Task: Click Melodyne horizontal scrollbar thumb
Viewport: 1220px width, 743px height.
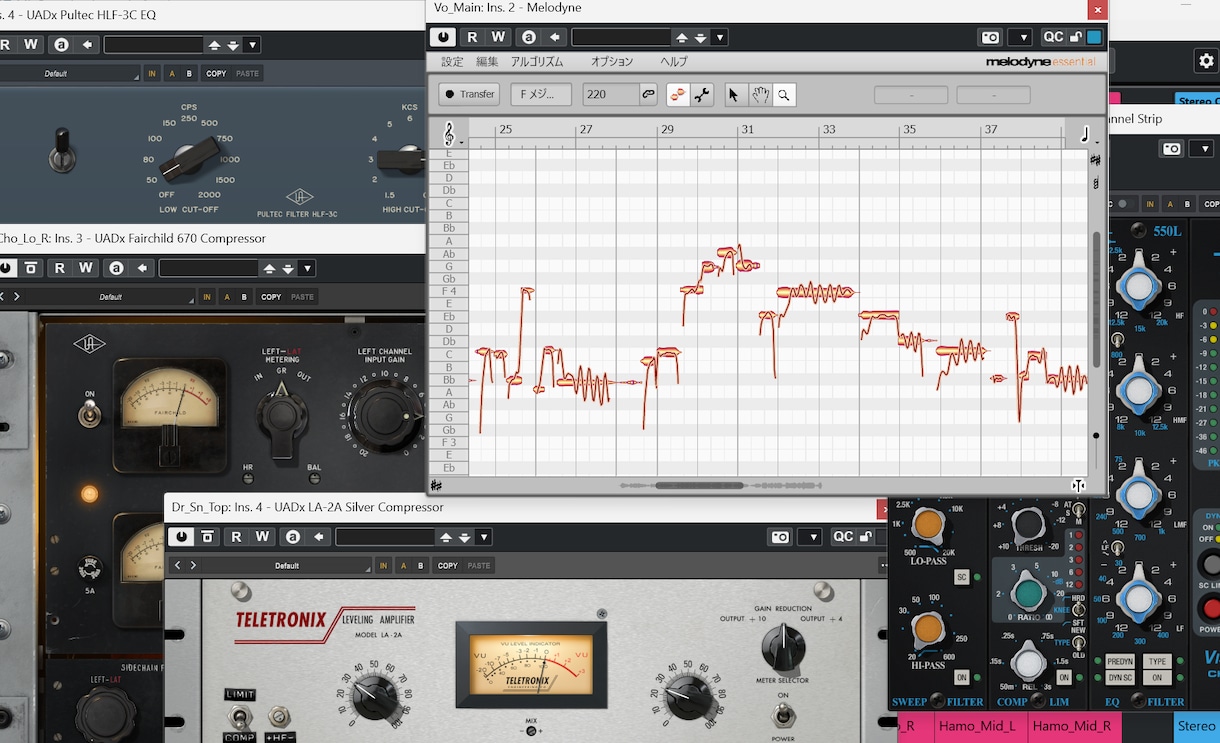Action: coord(699,485)
